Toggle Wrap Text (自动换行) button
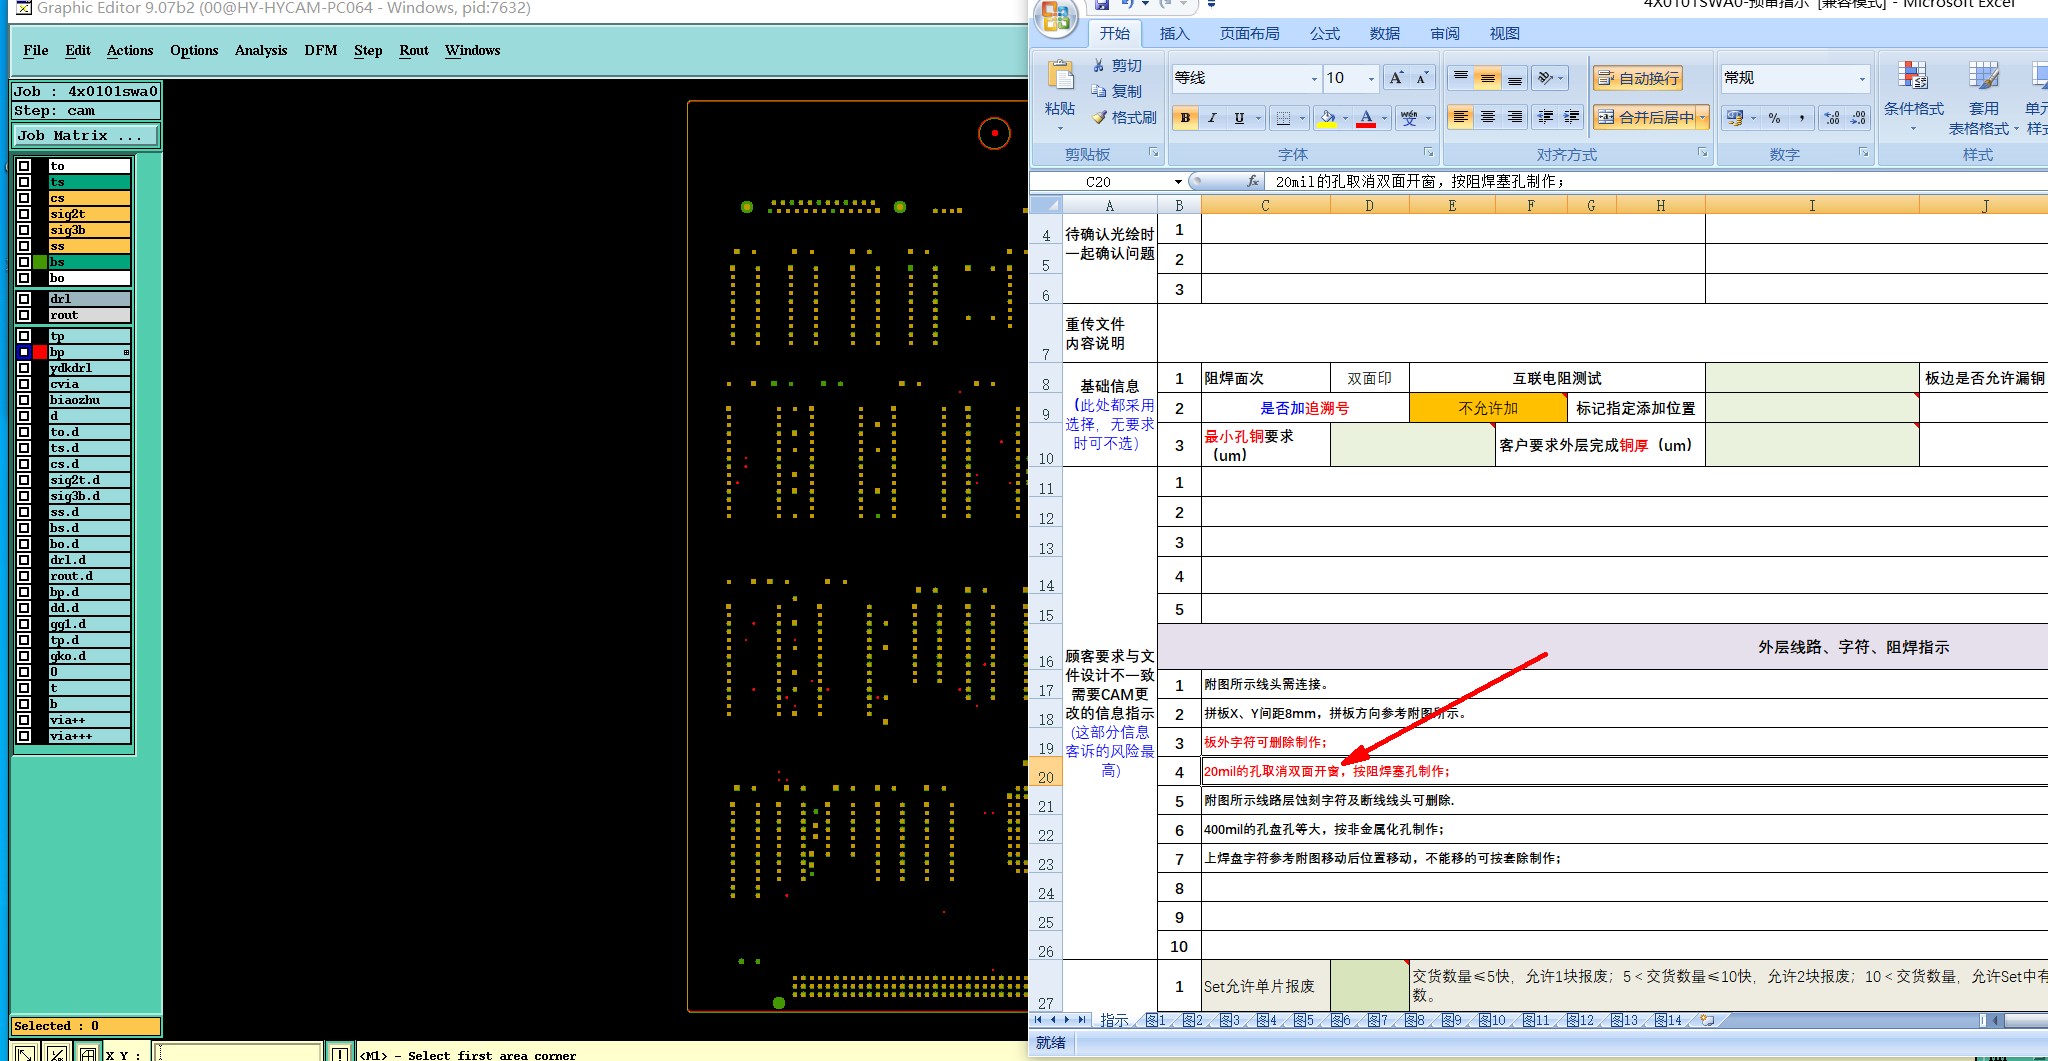 (x=1638, y=78)
